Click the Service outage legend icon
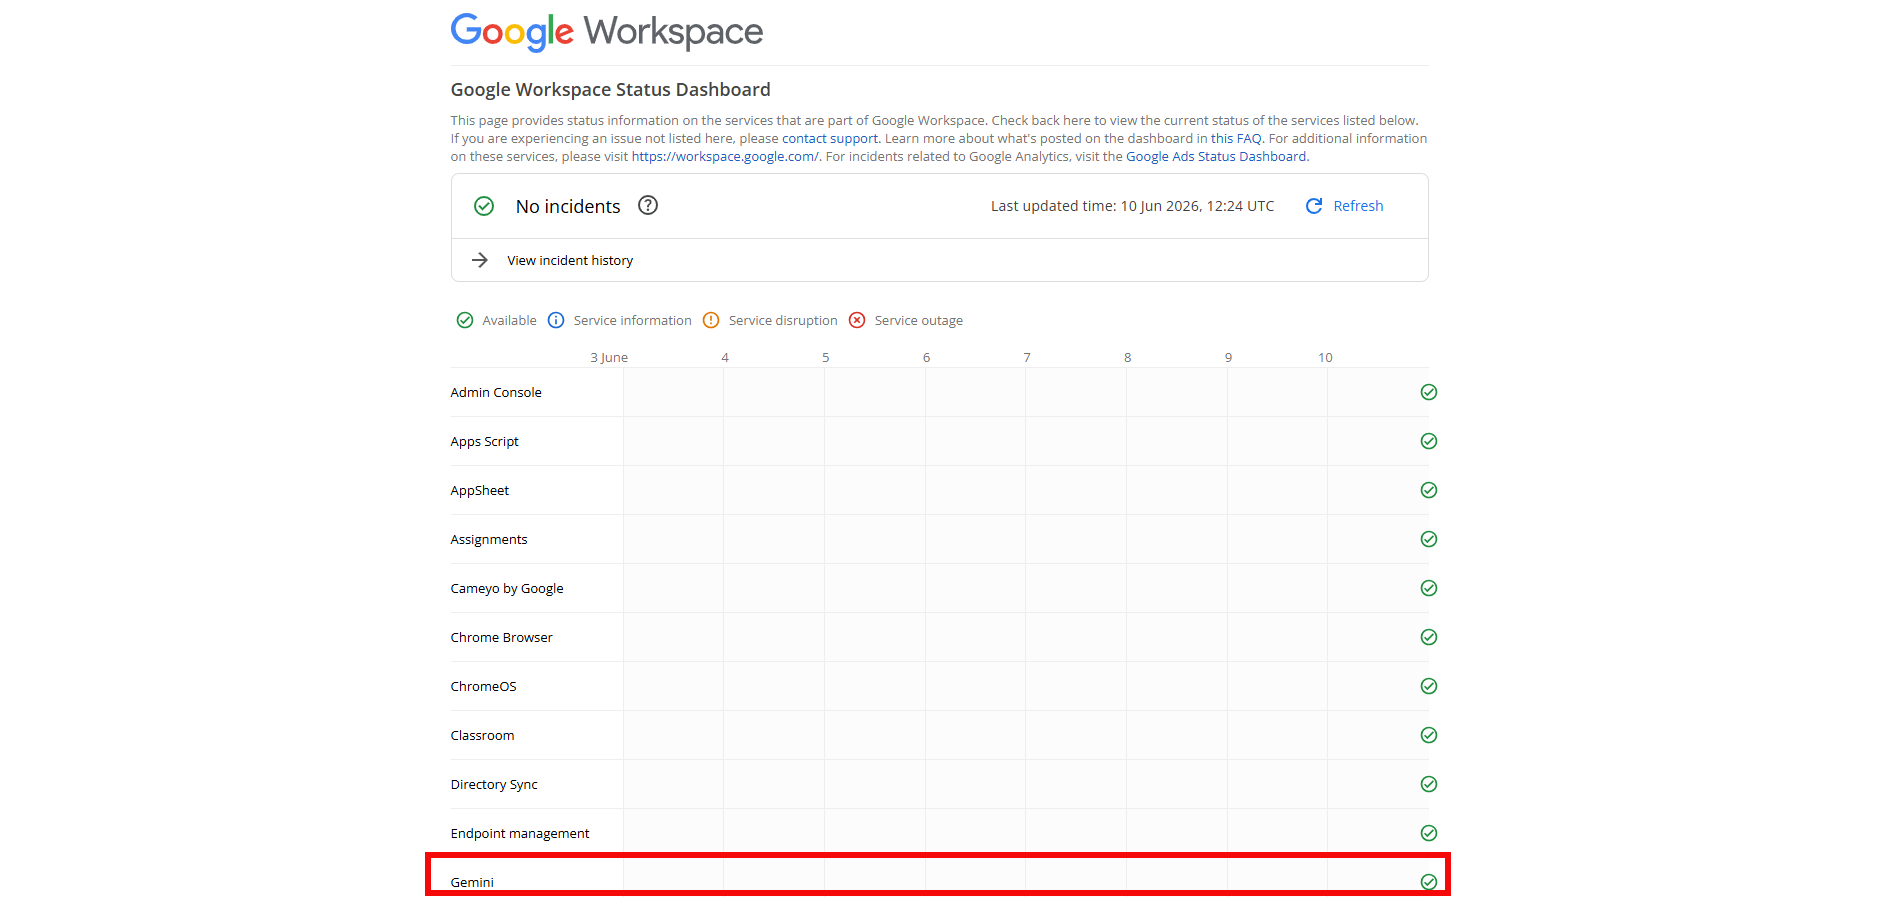1884x897 pixels. tap(857, 320)
